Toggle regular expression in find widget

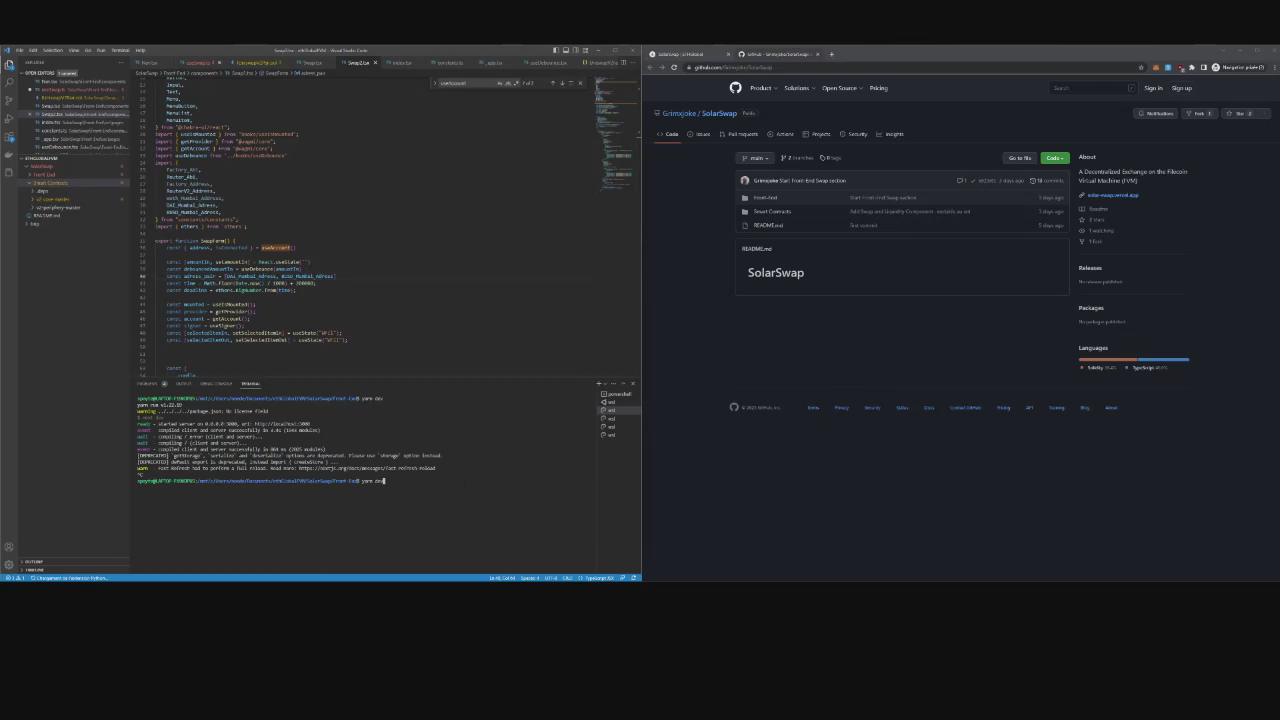pyautogui.click(x=515, y=83)
